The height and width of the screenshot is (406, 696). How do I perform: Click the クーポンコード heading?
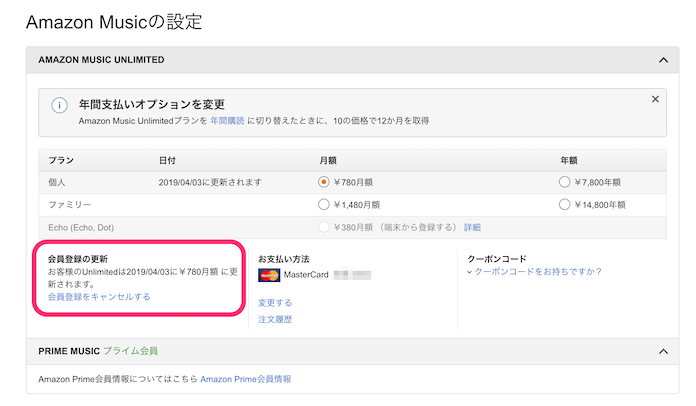(497, 259)
